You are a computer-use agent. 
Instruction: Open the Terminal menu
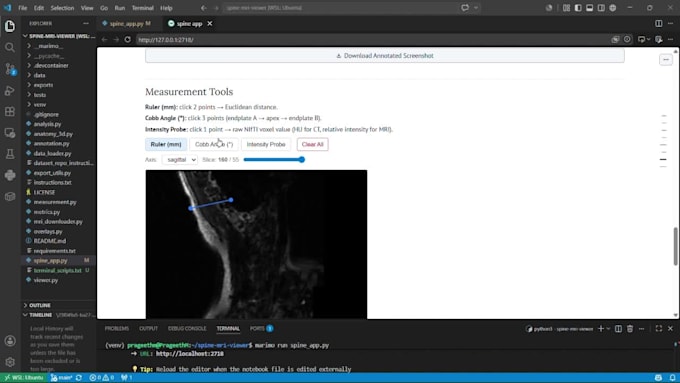[x=142, y=8]
